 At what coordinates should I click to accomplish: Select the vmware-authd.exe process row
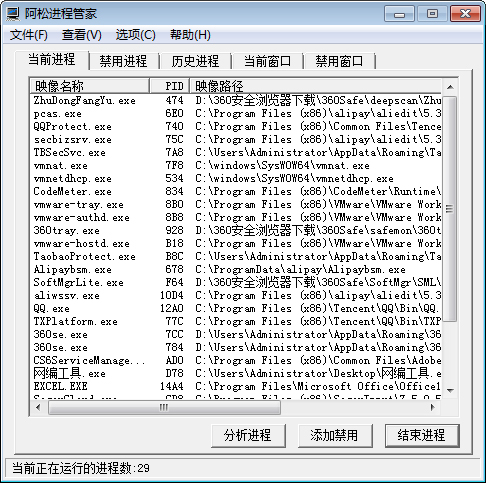tap(236, 217)
